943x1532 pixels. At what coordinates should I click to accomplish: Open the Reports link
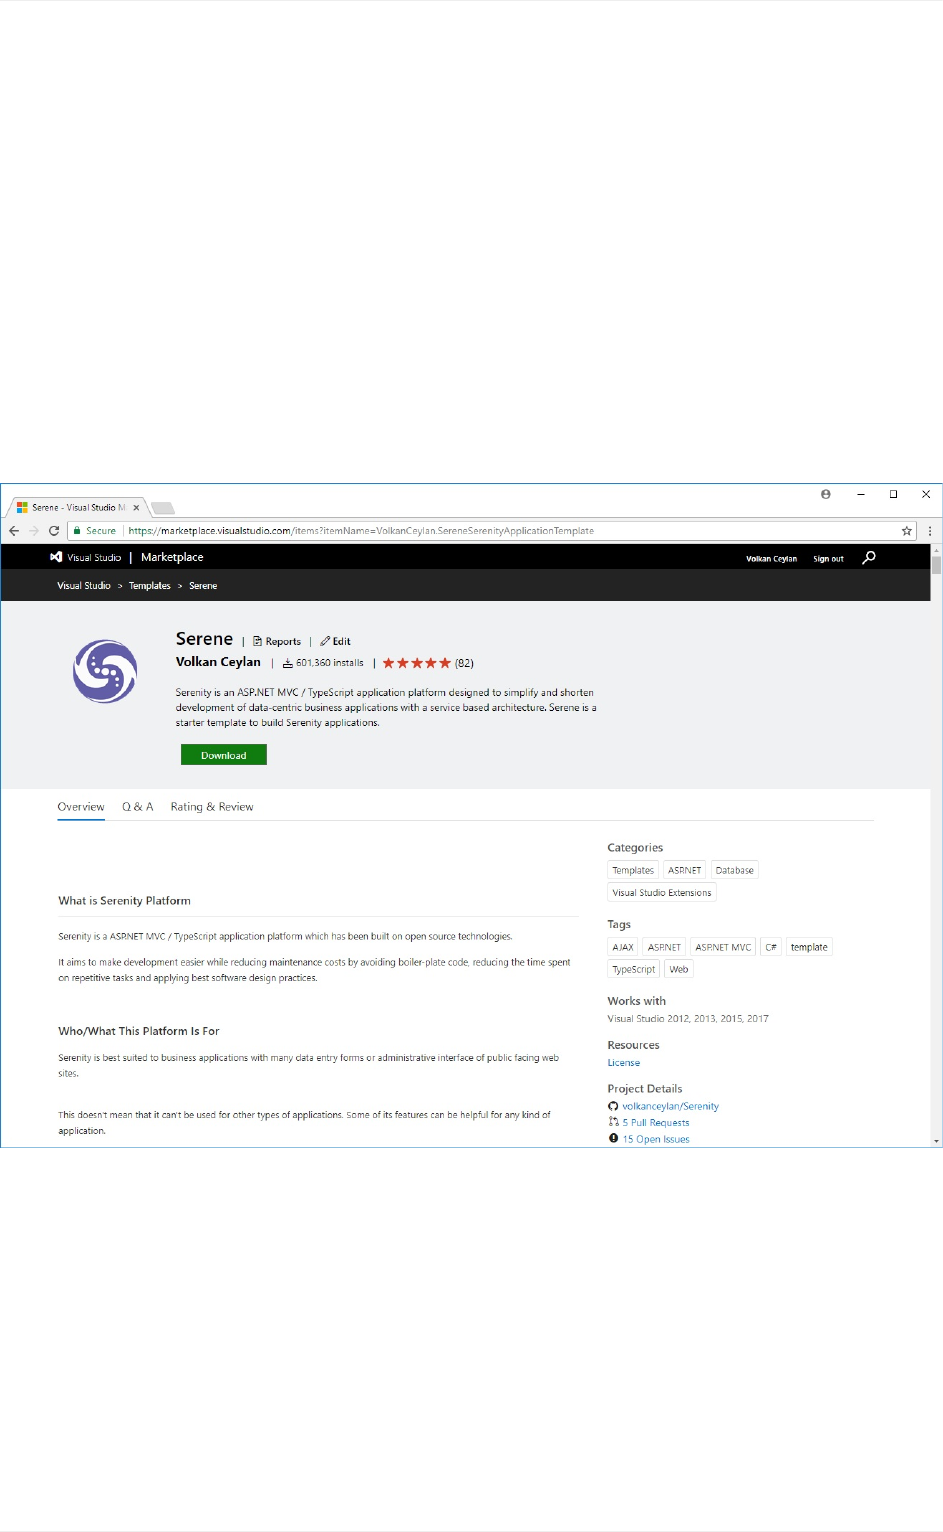click(x=277, y=642)
